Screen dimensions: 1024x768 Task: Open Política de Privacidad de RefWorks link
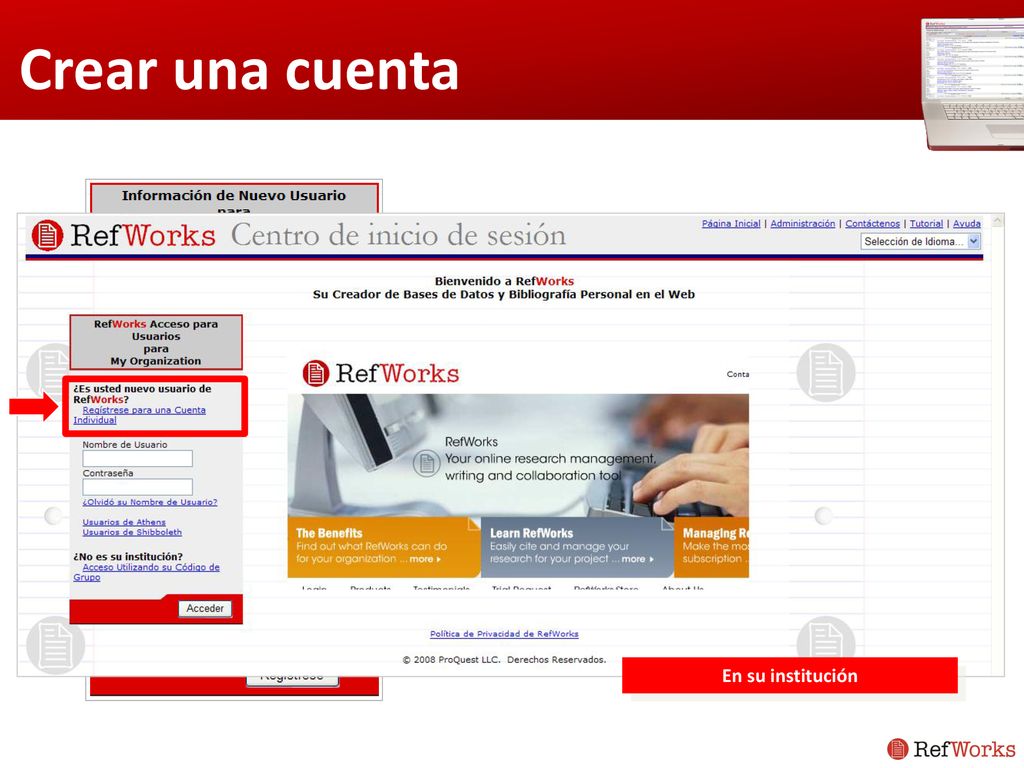pyautogui.click(x=504, y=633)
